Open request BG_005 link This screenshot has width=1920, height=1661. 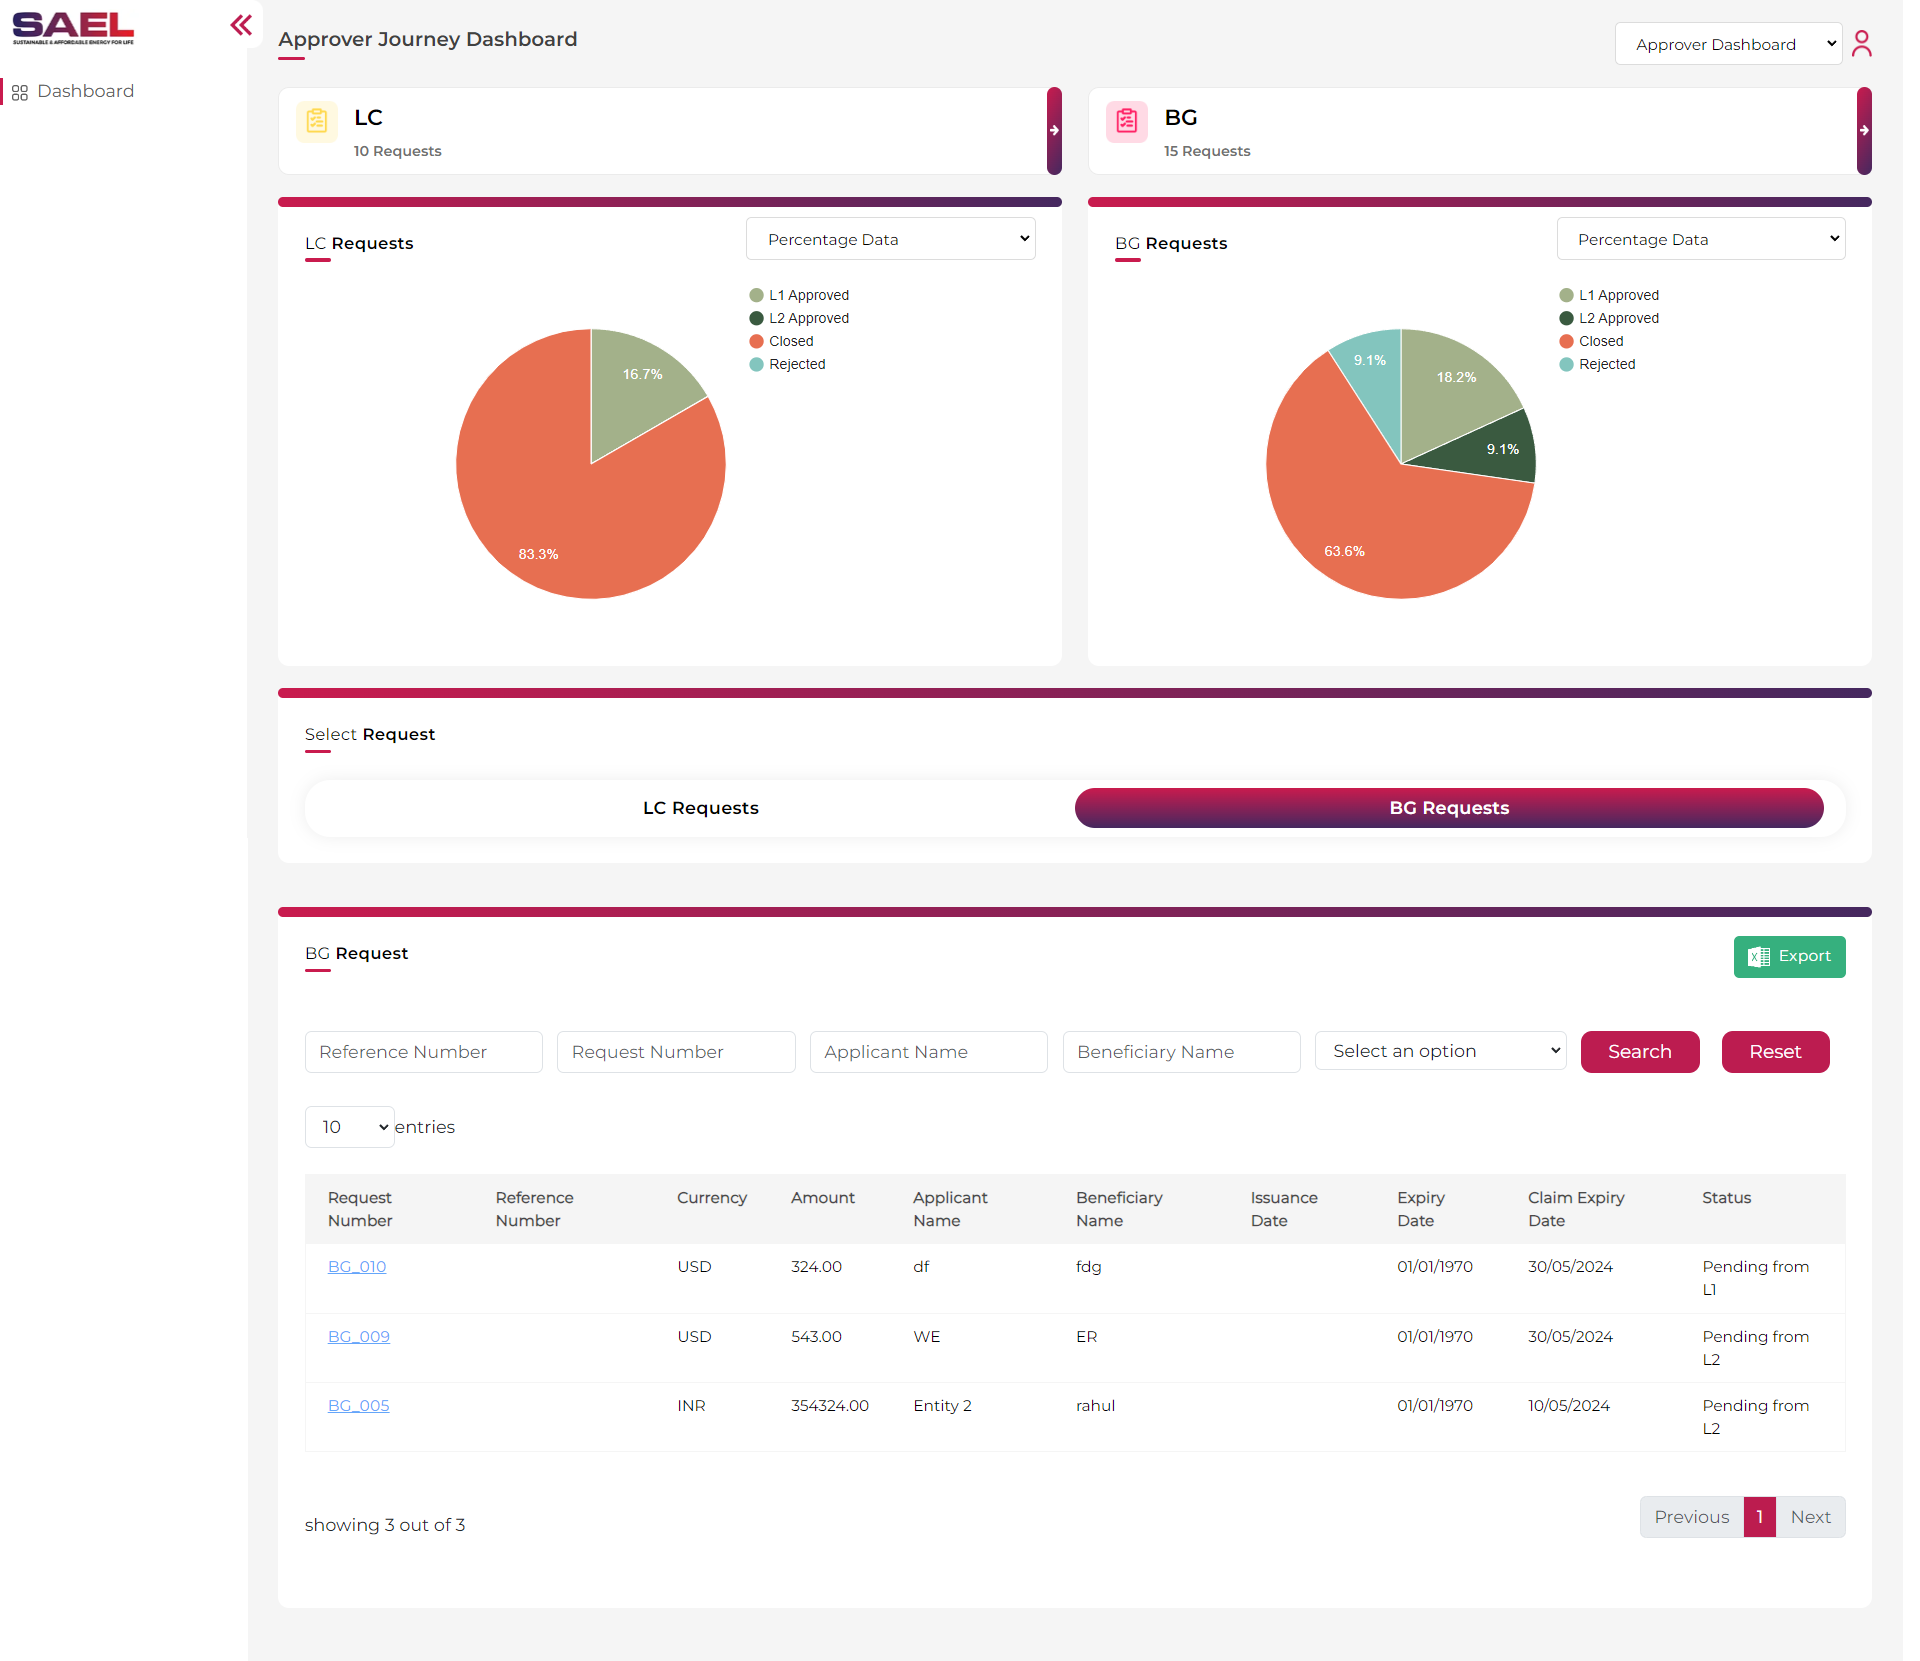point(358,1406)
